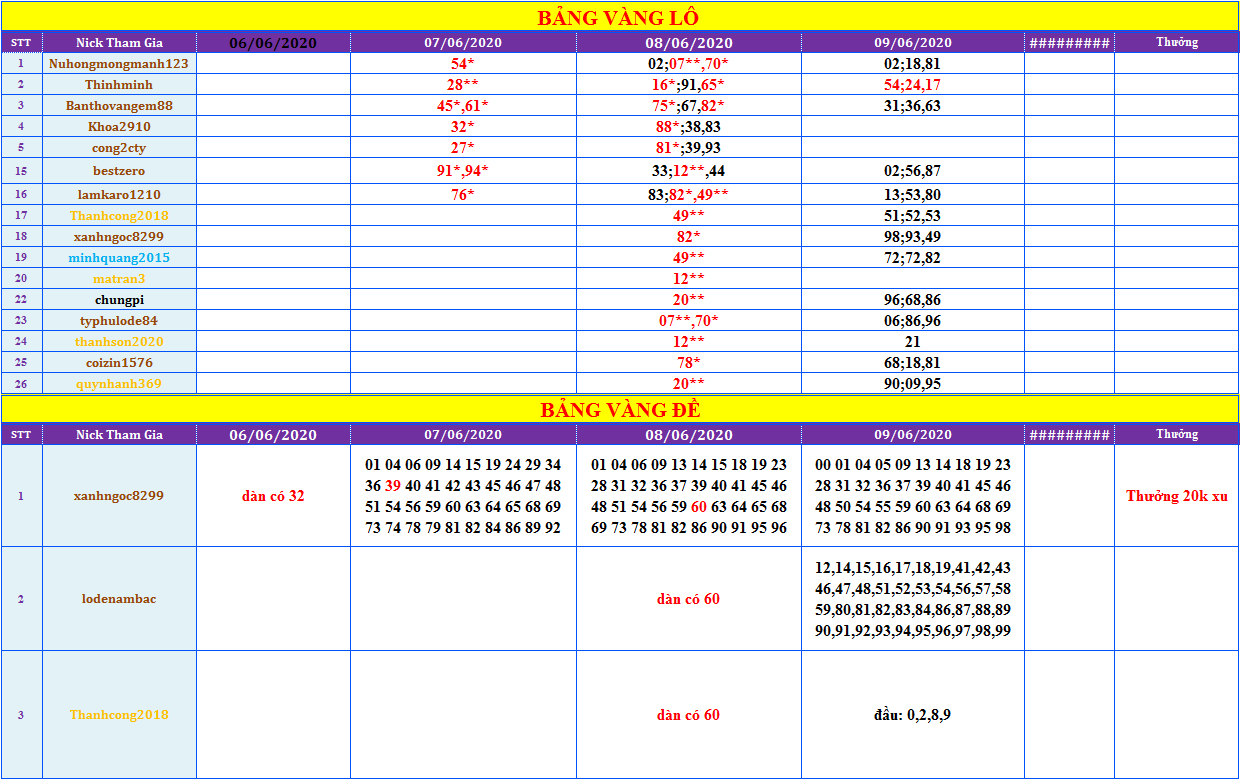Click dàn có 60 in the lodenambac row

tap(689, 599)
